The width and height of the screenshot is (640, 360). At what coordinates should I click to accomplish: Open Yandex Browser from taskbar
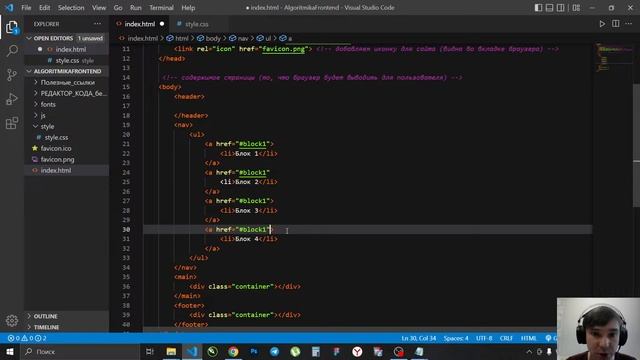357,351
